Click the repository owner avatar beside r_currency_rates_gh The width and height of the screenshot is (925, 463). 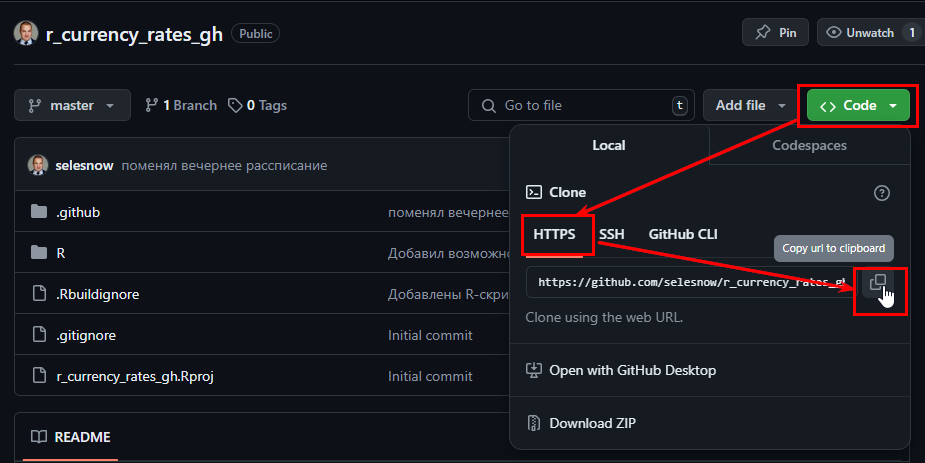pos(26,33)
